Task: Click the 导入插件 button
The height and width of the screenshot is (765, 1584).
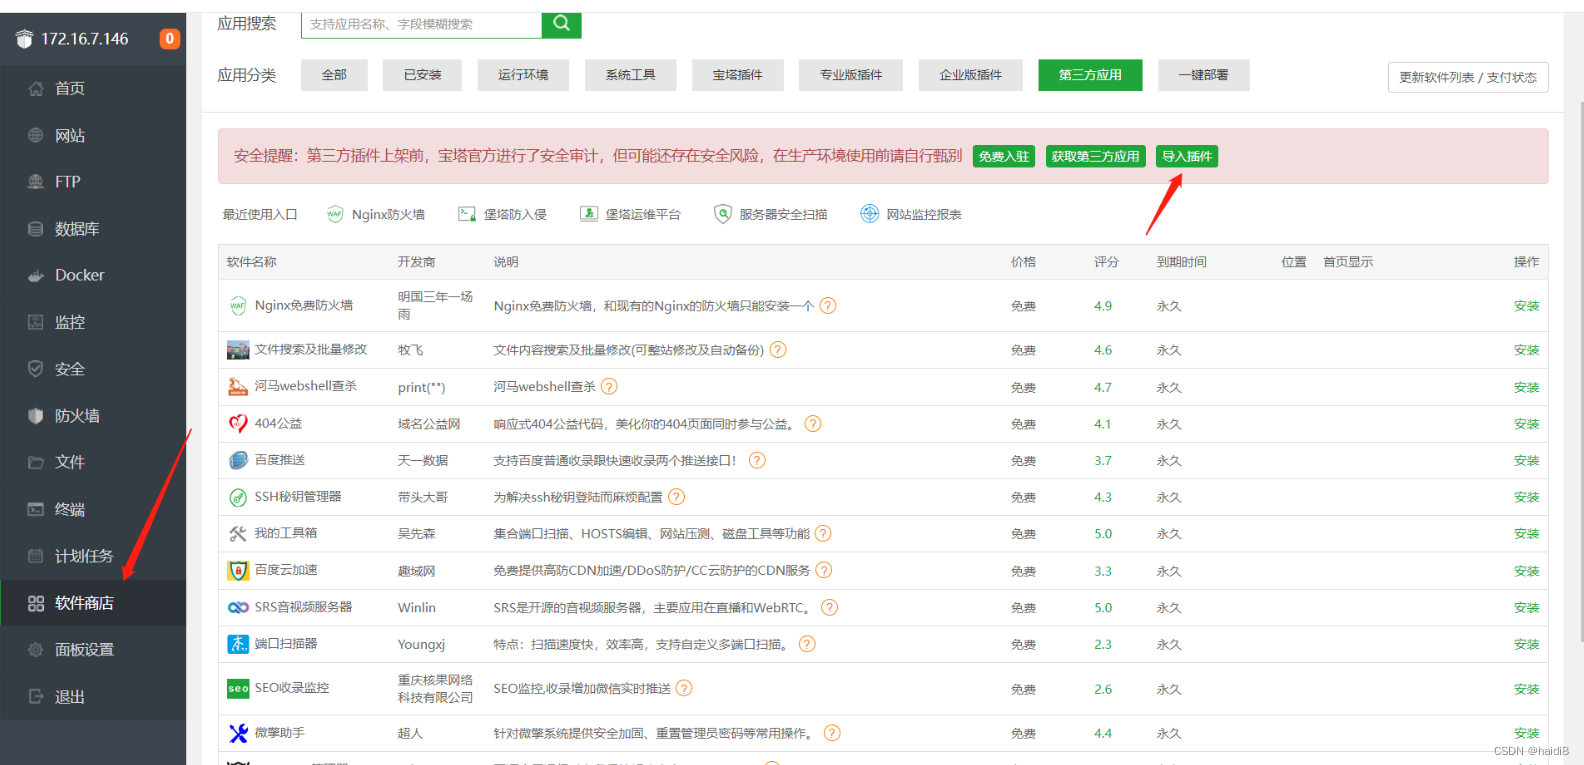Action: tap(1187, 156)
